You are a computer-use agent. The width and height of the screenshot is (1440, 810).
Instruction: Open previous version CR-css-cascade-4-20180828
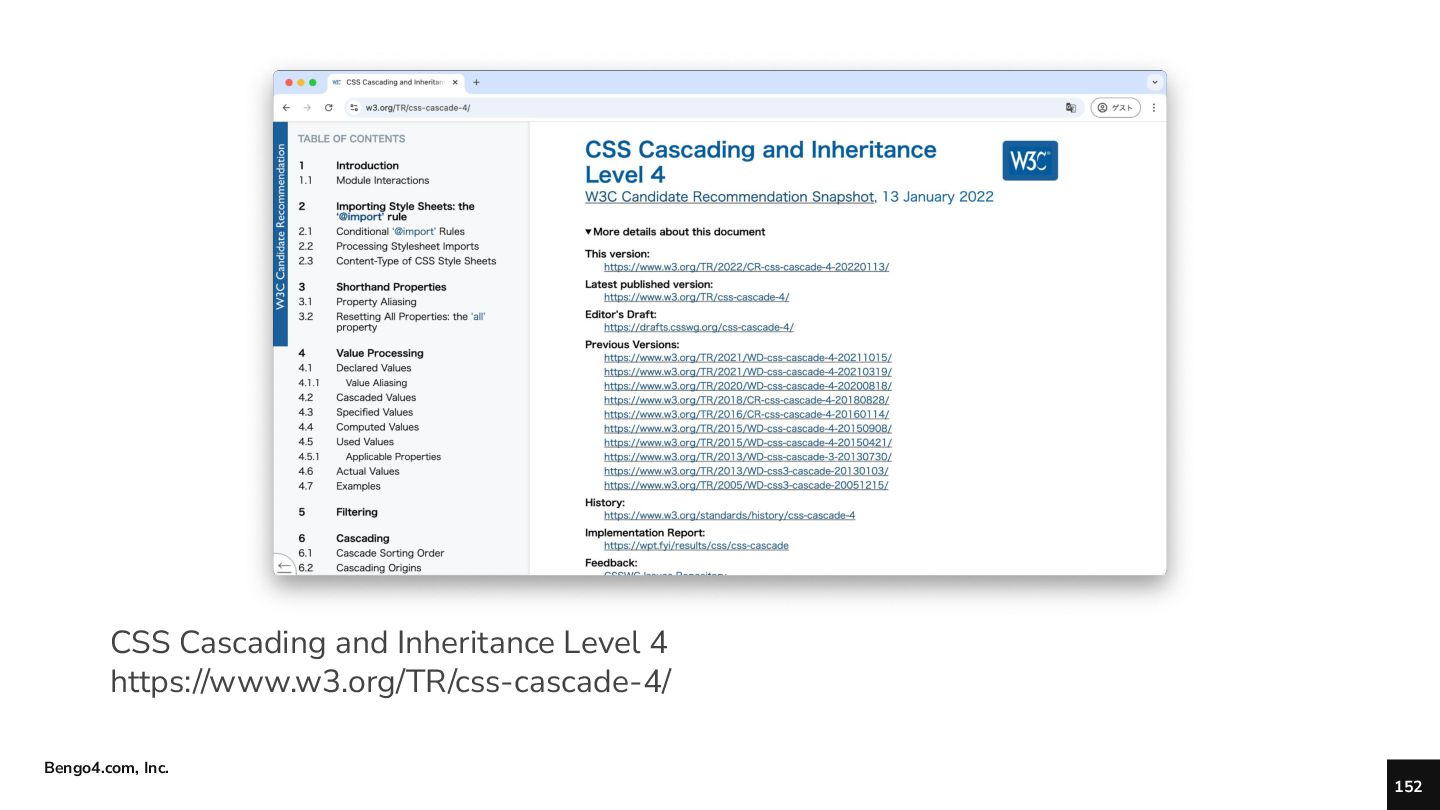(x=746, y=400)
